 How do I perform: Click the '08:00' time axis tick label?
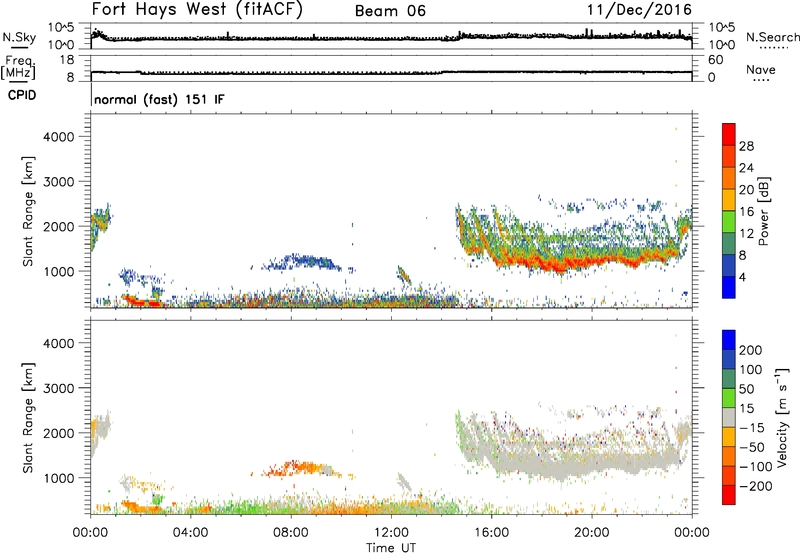click(x=290, y=533)
